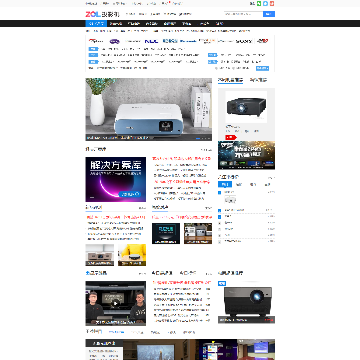Image resolution: width=360 pixels, height=360 pixels.
Task: Click the green share icon at top right
Action: pos(259,4)
